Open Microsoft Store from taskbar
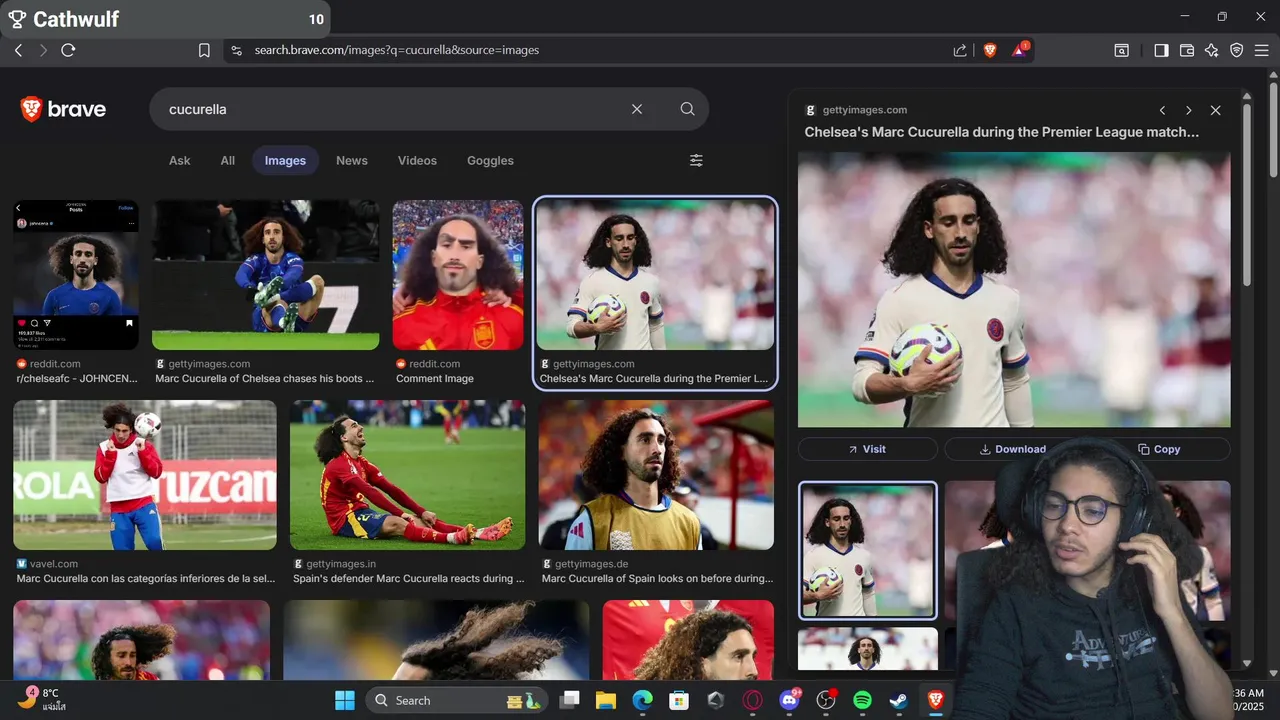Screen dimensions: 1280x720 (679, 700)
